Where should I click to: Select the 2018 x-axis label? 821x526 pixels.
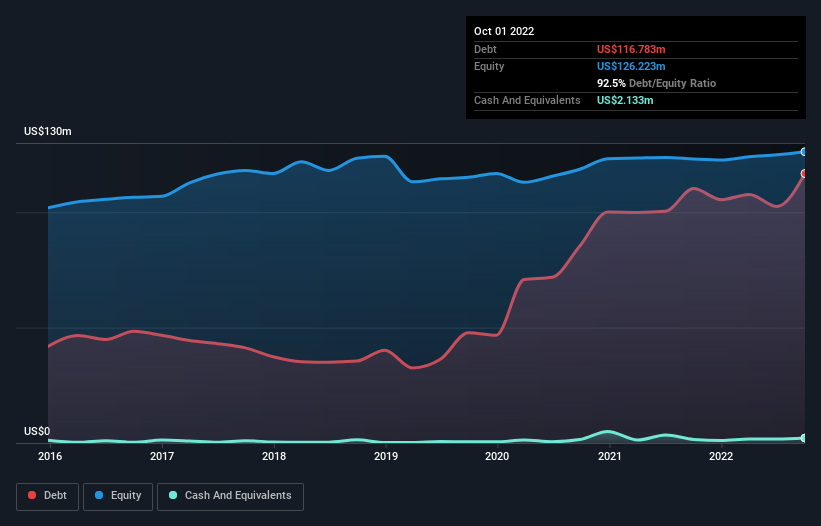274,456
